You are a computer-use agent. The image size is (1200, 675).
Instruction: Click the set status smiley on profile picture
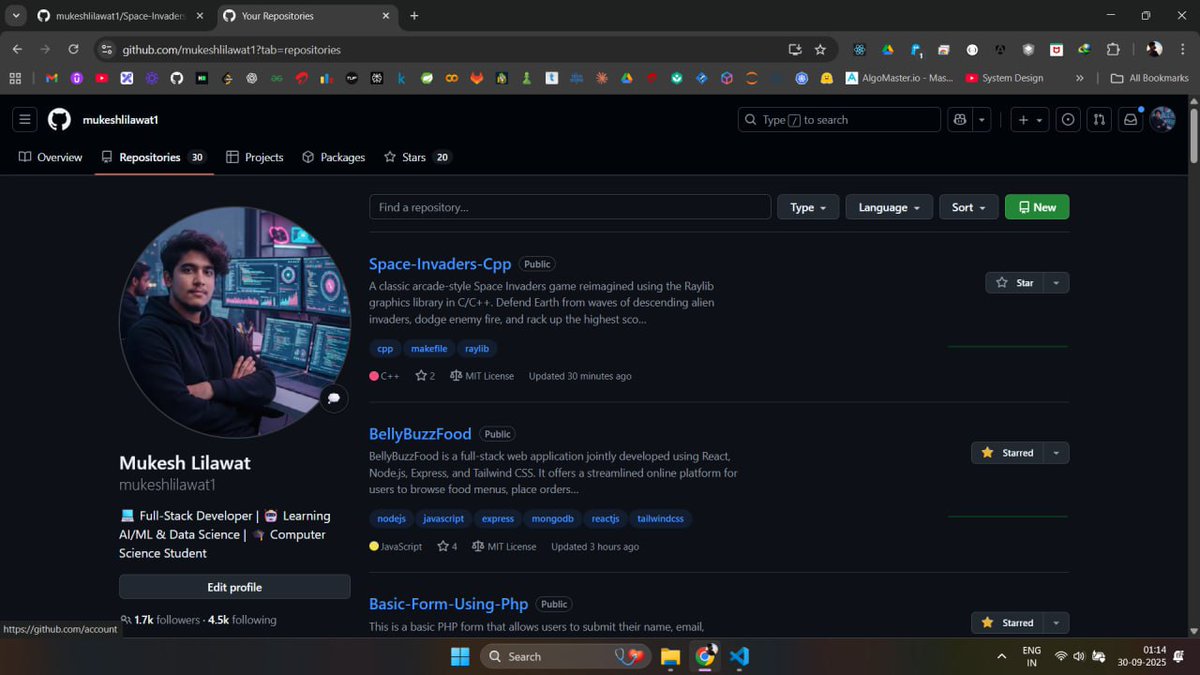tap(333, 397)
